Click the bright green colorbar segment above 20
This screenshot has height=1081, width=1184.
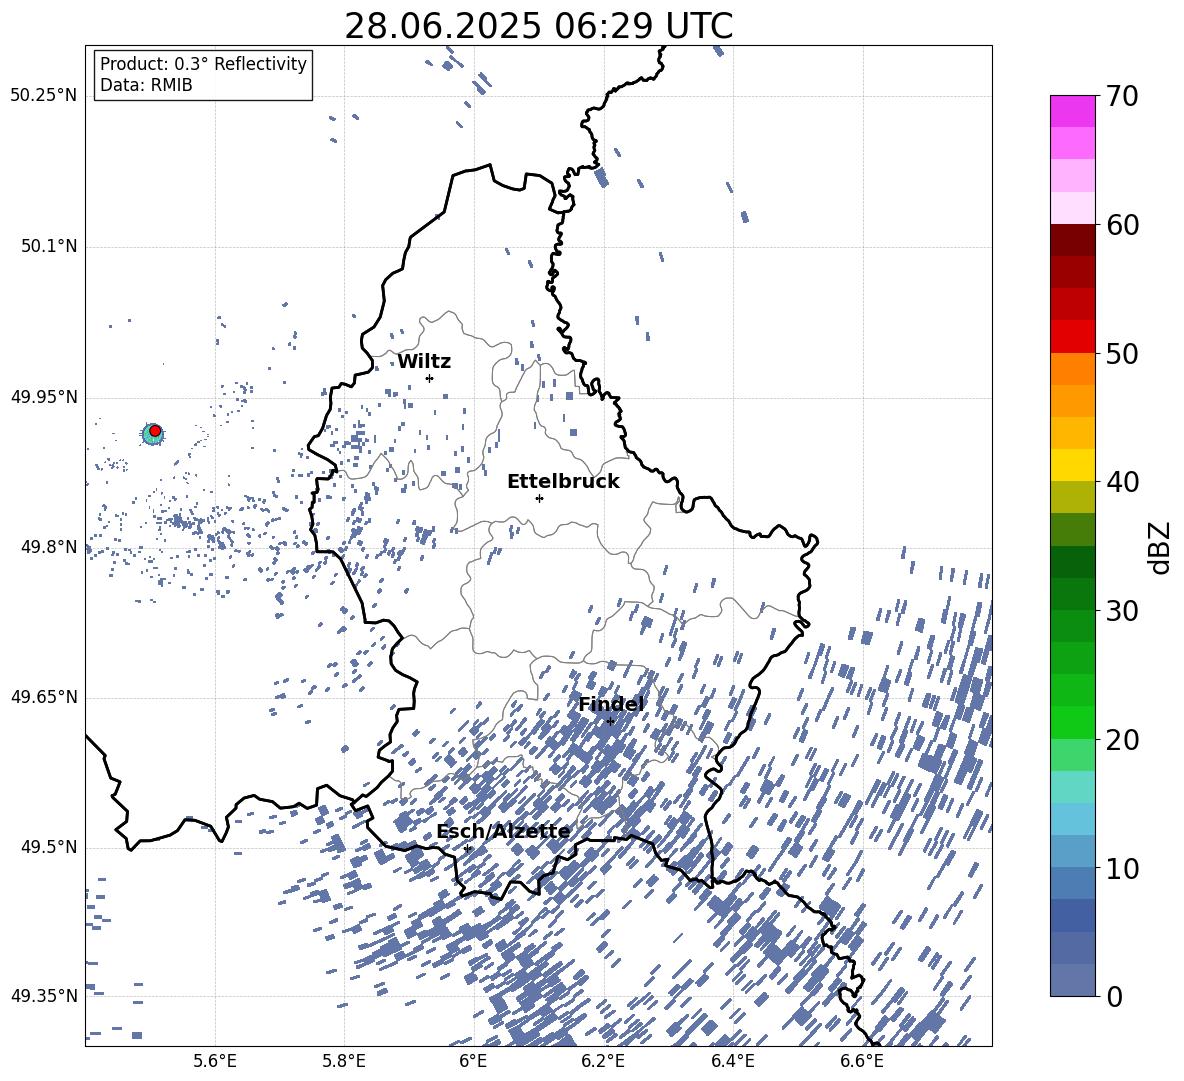coord(1072,723)
